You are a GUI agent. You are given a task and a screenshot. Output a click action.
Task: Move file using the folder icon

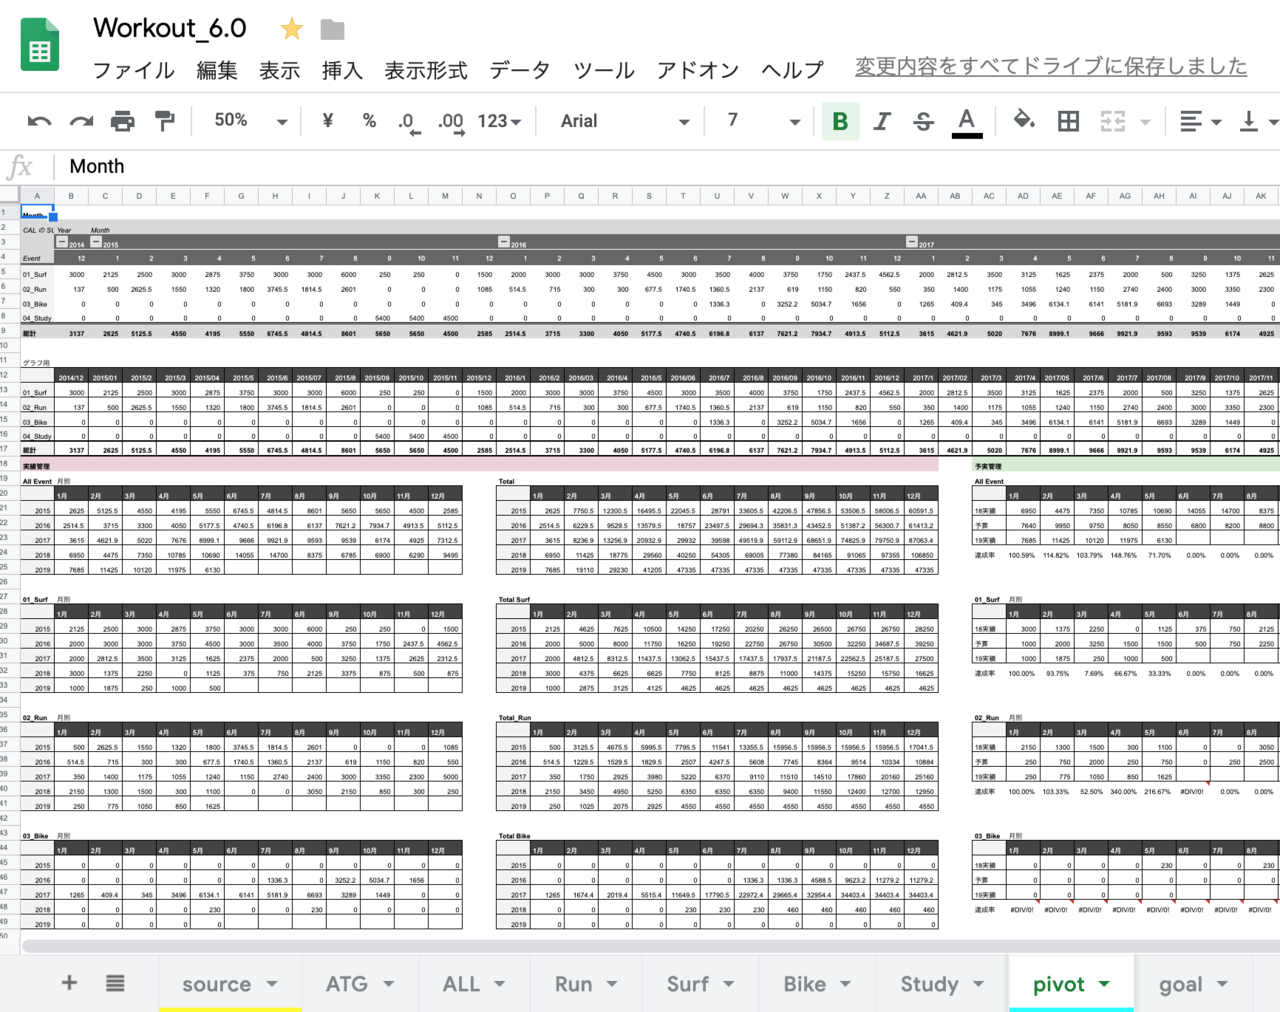click(x=332, y=29)
